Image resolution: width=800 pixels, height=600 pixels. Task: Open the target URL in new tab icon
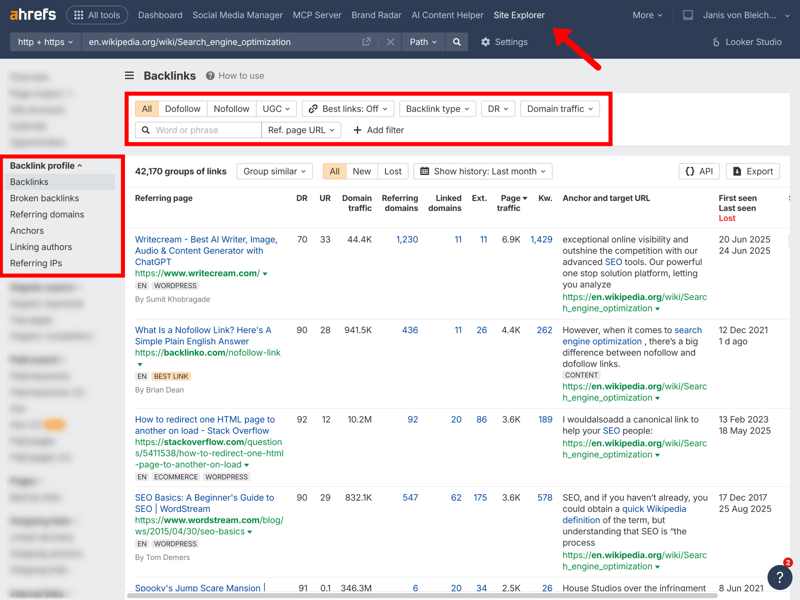pos(366,42)
